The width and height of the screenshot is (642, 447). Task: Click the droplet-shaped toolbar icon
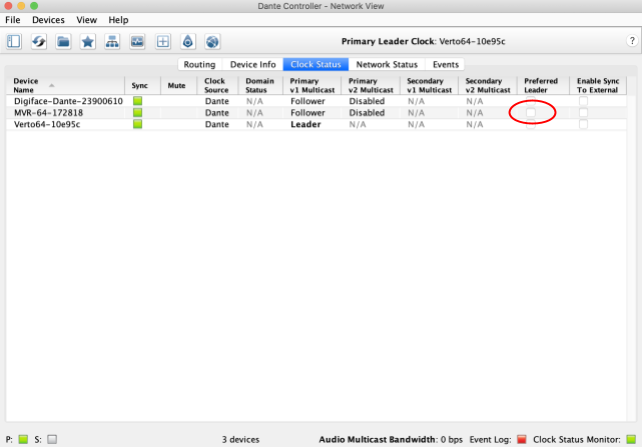click(188, 41)
